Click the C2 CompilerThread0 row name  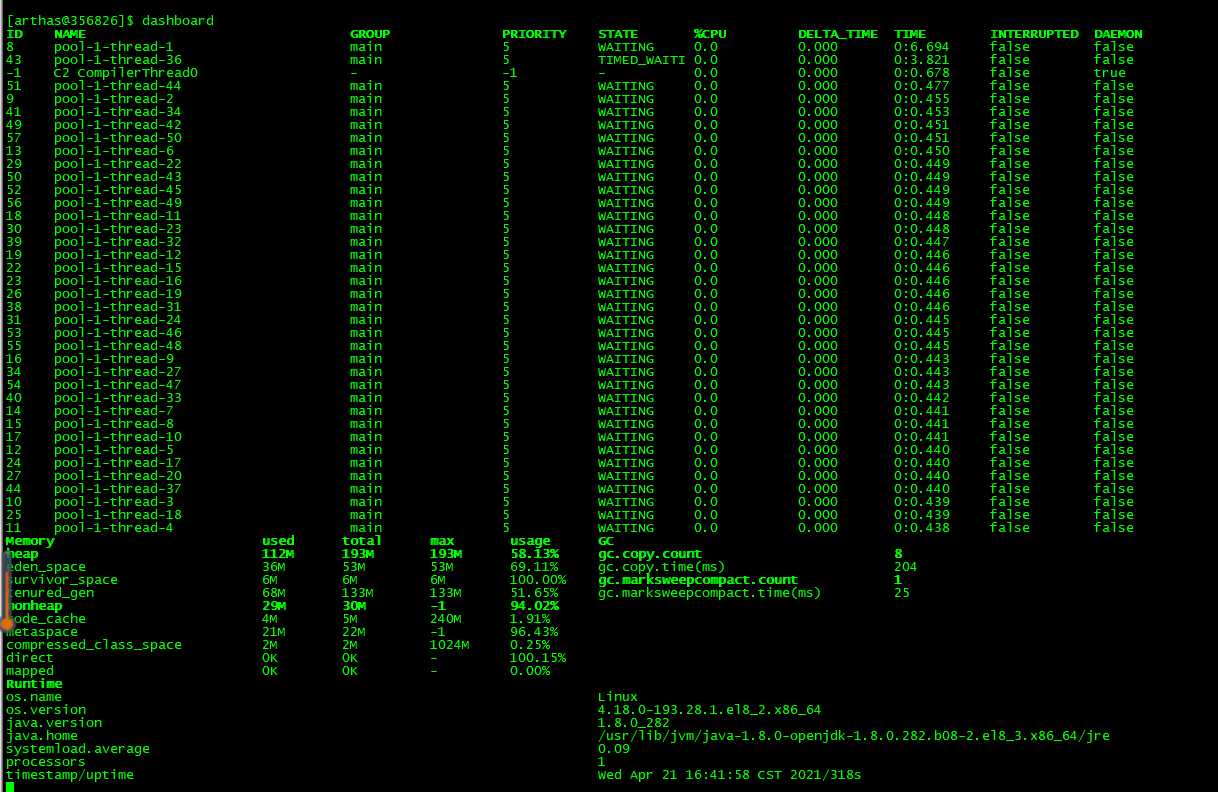click(x=126, y=73)
